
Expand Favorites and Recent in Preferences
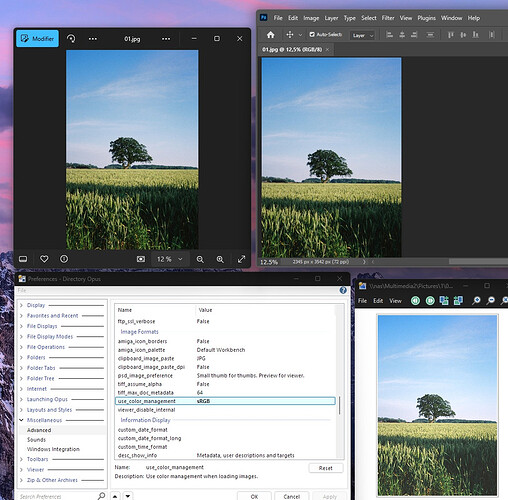(21, 316)
